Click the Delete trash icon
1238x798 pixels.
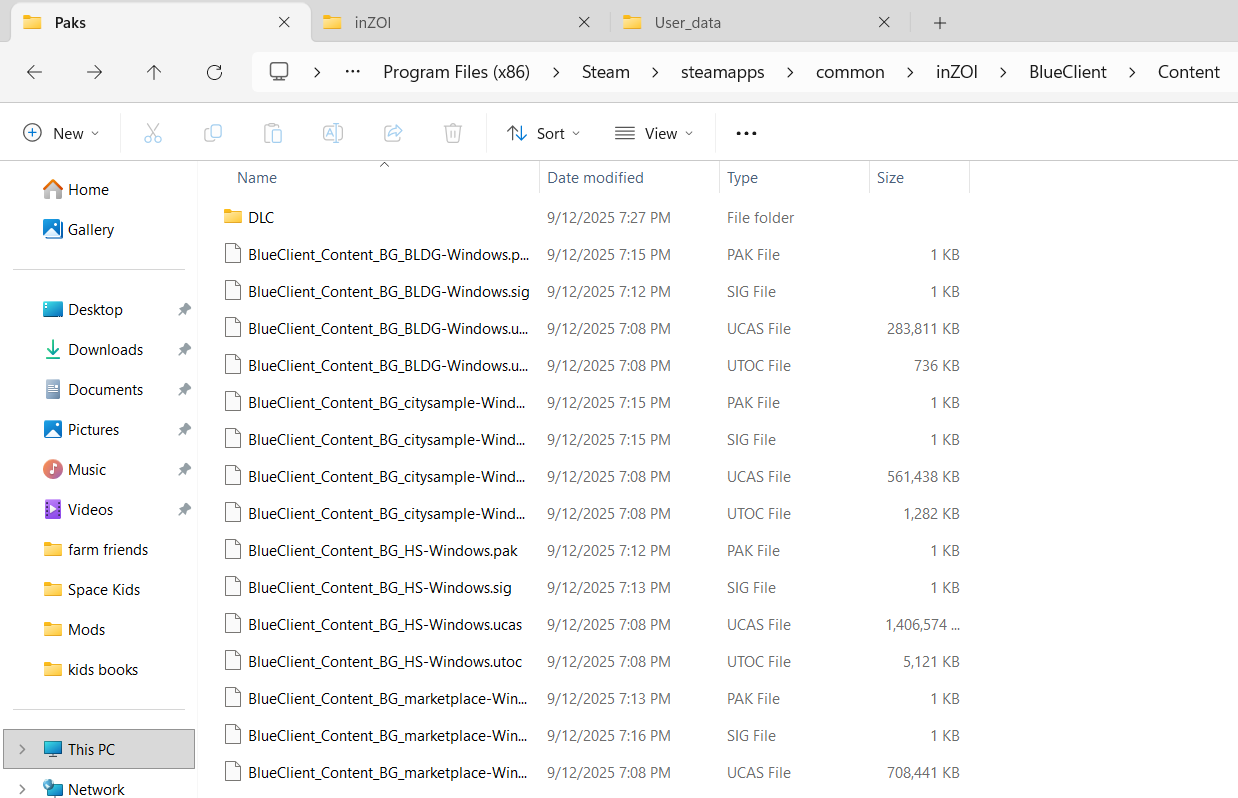453,133
